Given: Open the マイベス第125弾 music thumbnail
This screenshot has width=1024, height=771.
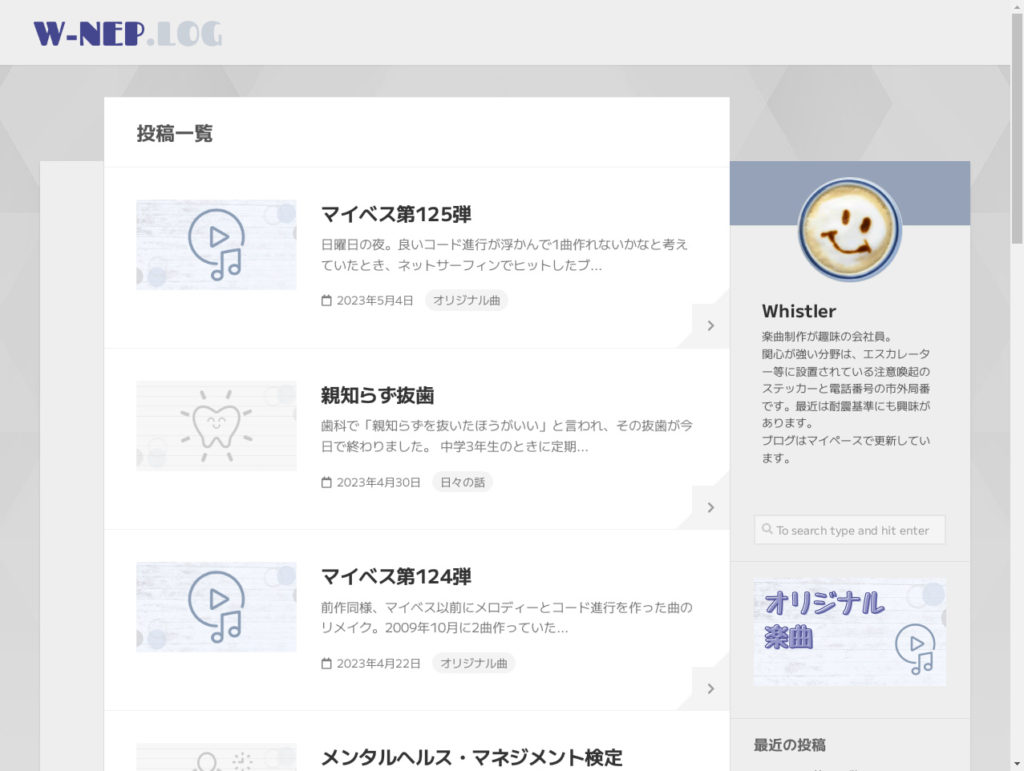Looking at the screenshot, I should 216,245.
